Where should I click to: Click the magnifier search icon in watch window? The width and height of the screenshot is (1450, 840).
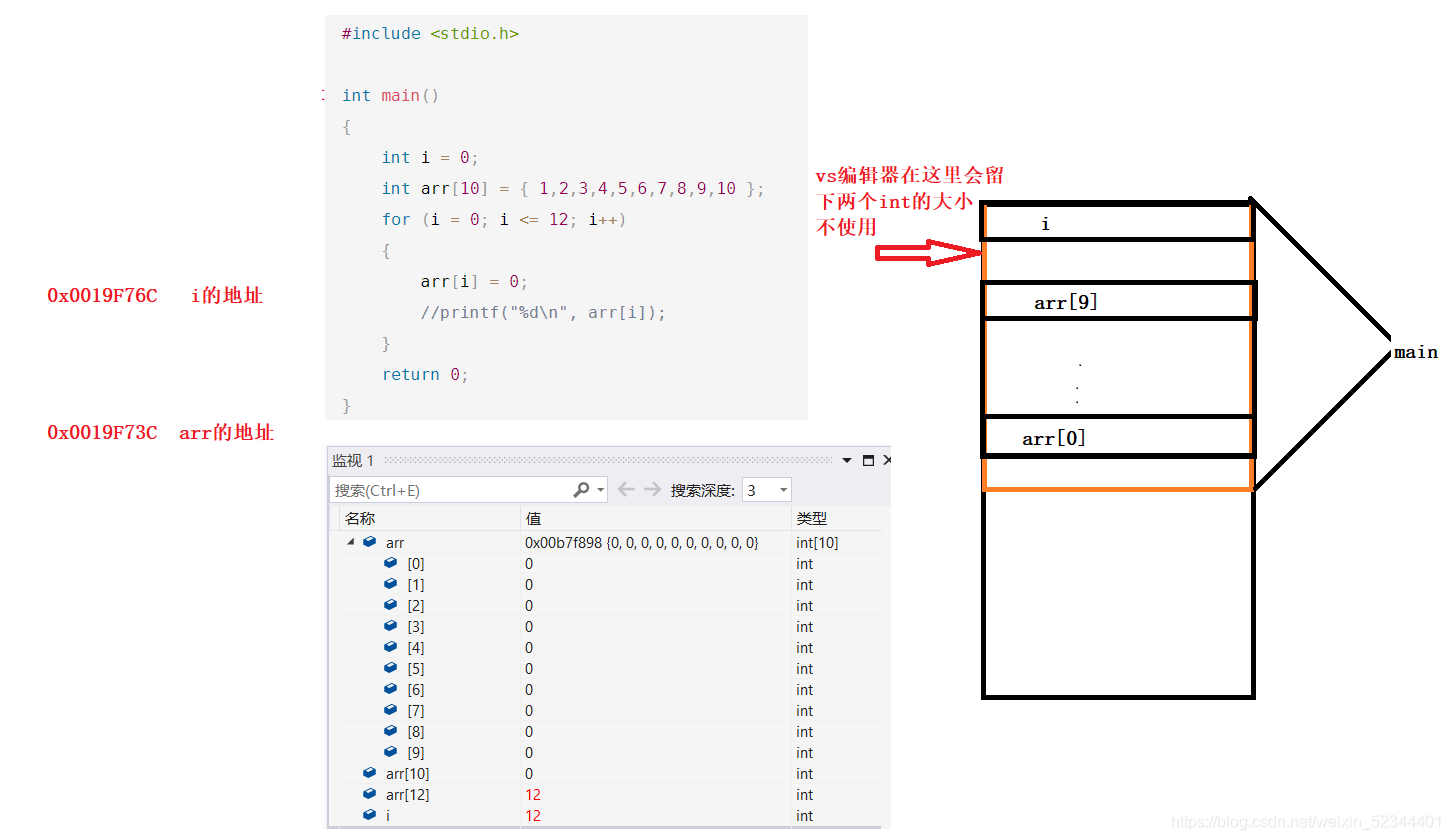tap(582, 490)
